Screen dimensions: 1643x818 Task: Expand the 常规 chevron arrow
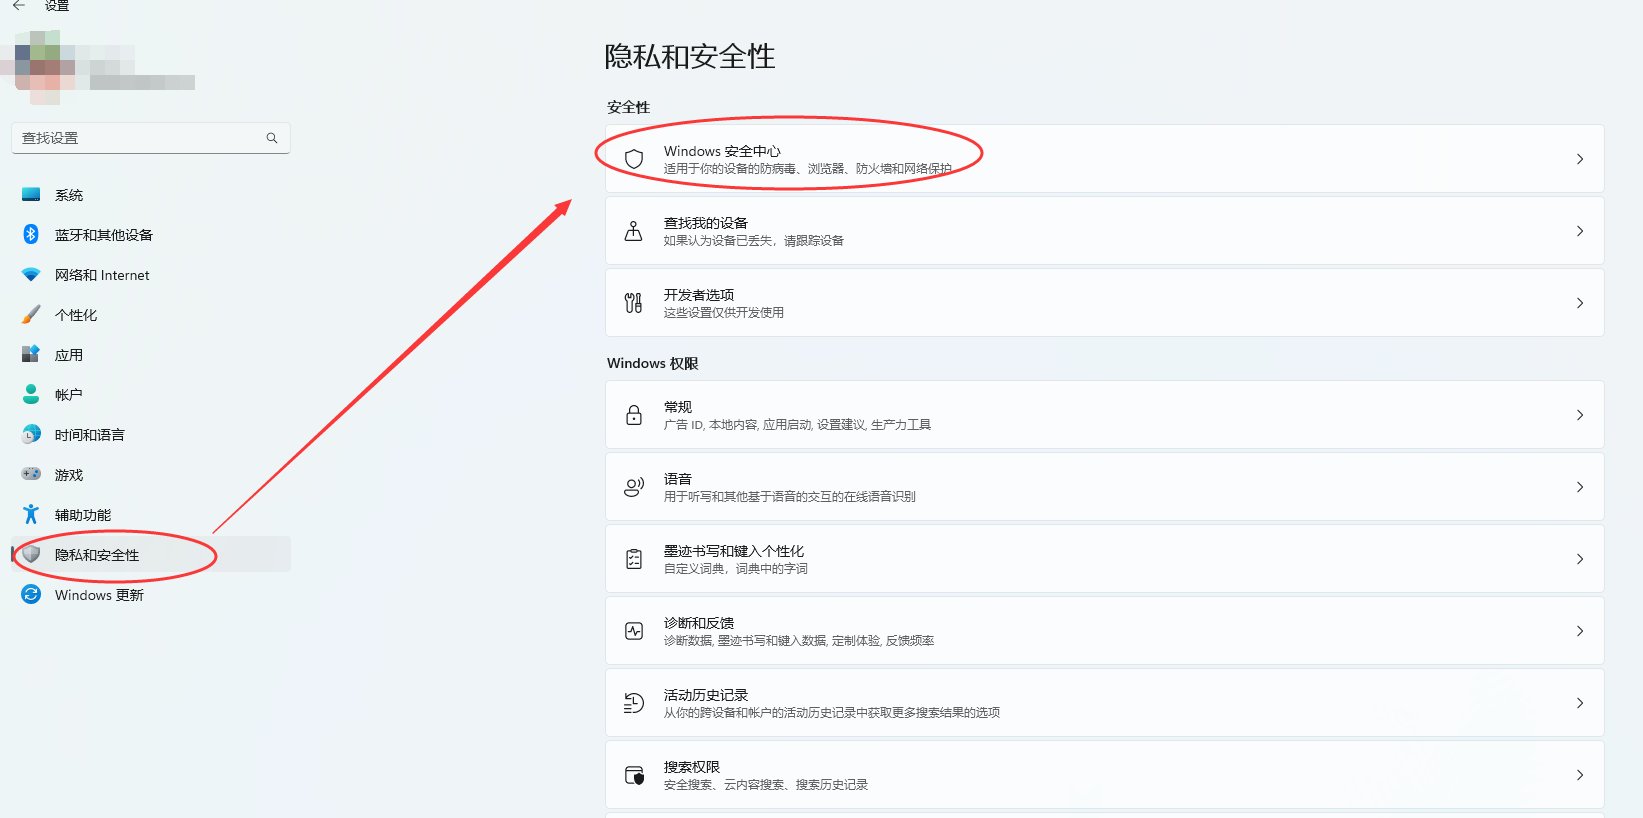[1580, 415]
